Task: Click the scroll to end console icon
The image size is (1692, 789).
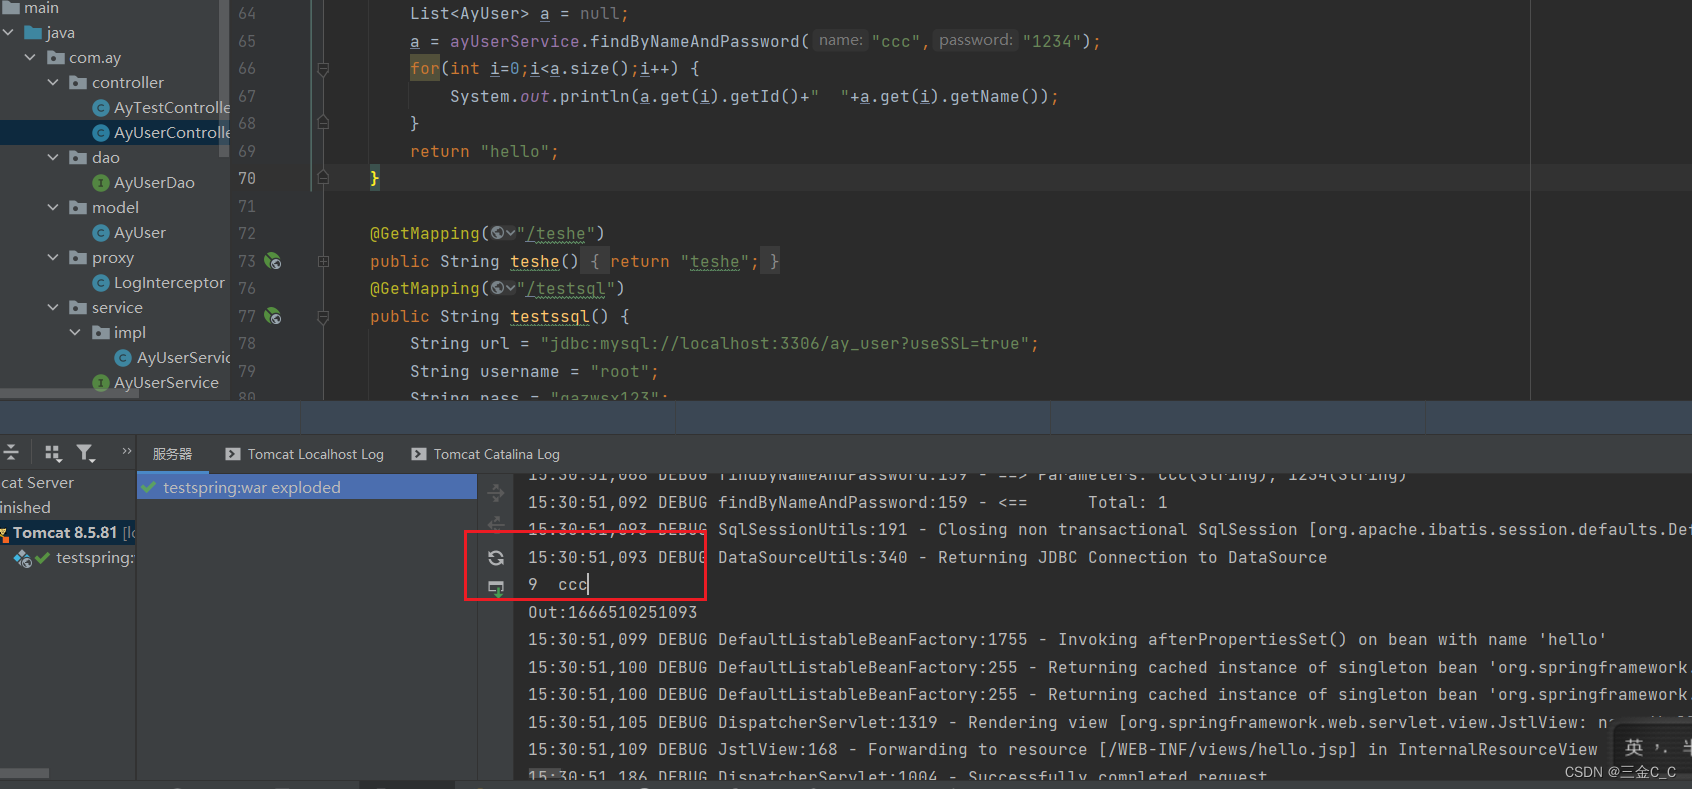Action: tap(496, 588)
